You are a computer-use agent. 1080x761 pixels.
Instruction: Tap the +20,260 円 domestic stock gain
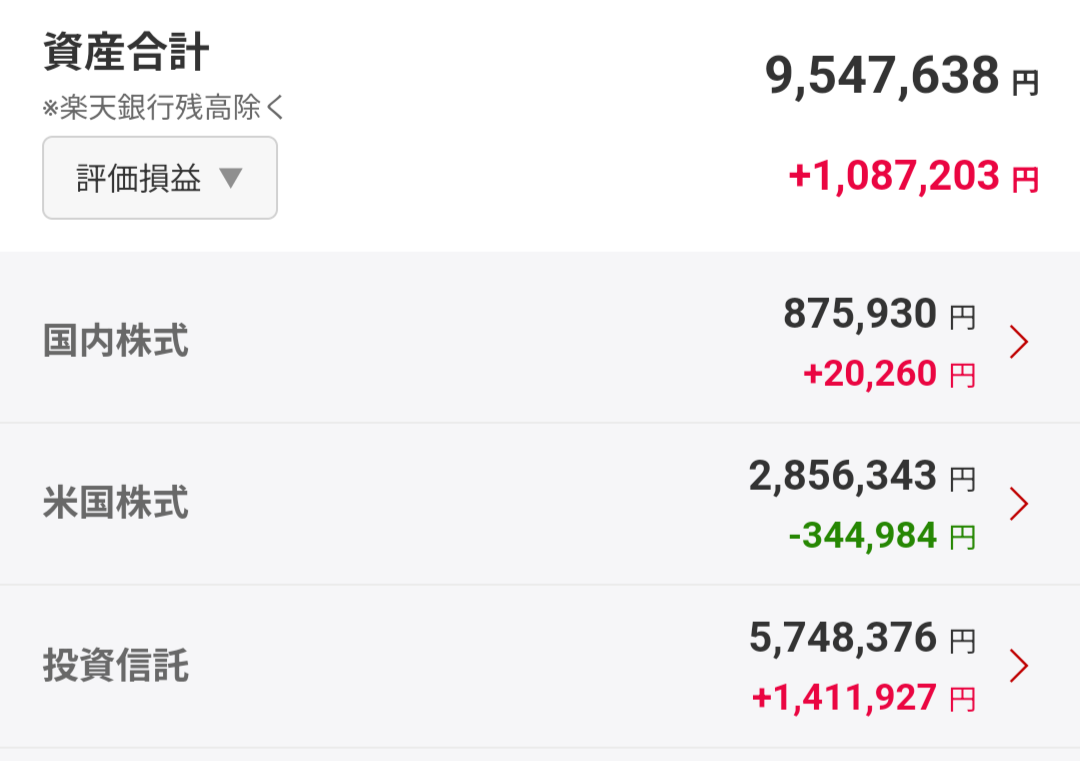tap(889, 374)
